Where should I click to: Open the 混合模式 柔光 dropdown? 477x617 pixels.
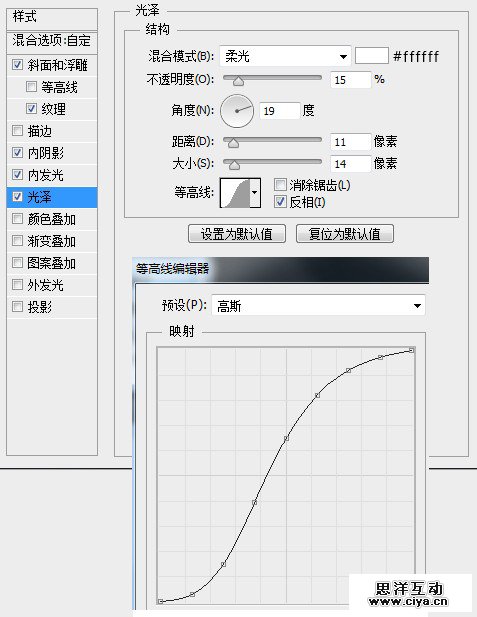coord(285,56)
